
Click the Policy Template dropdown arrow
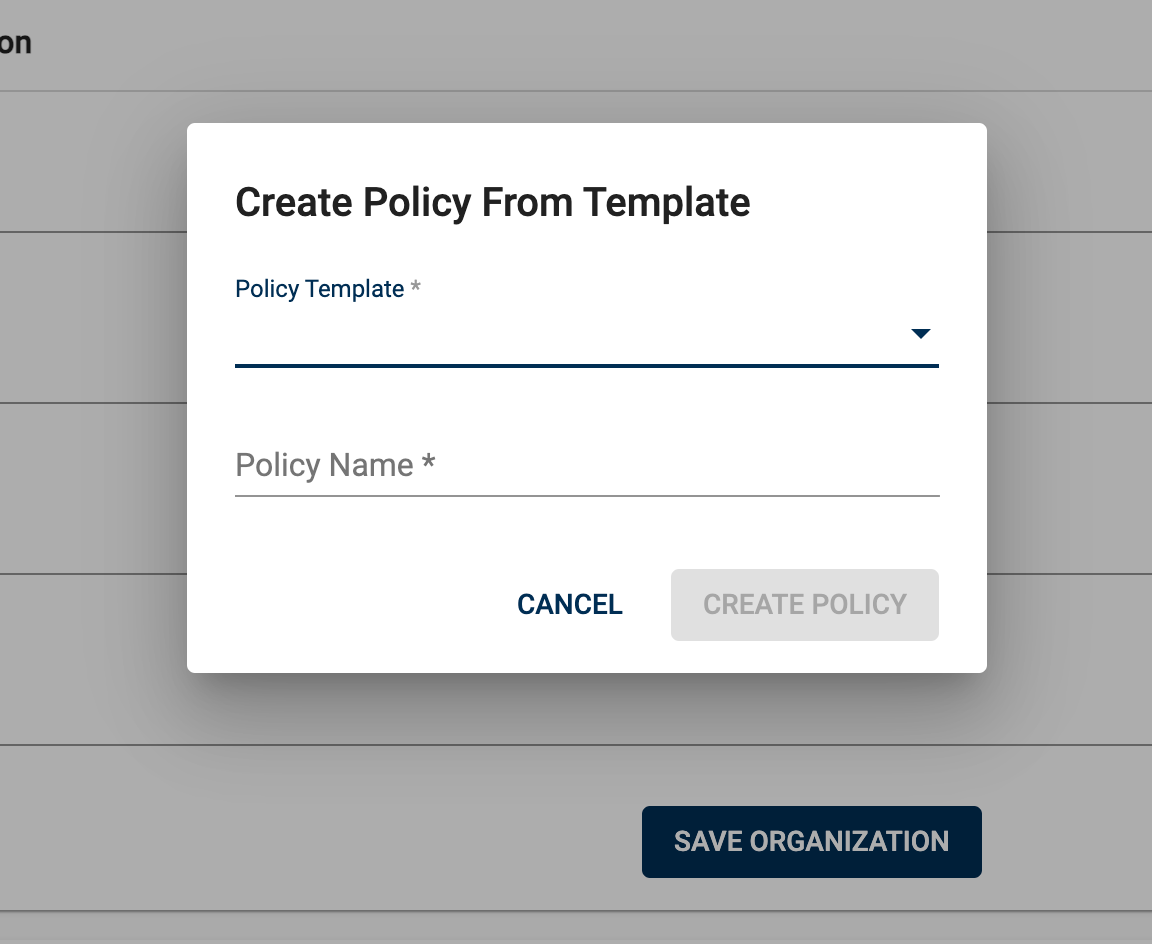coord(921,334)
